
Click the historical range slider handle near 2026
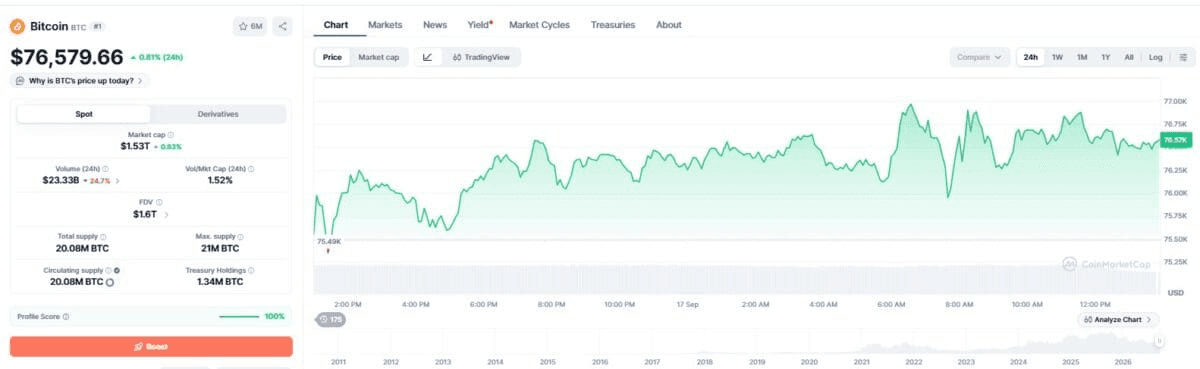point(1159,342)
